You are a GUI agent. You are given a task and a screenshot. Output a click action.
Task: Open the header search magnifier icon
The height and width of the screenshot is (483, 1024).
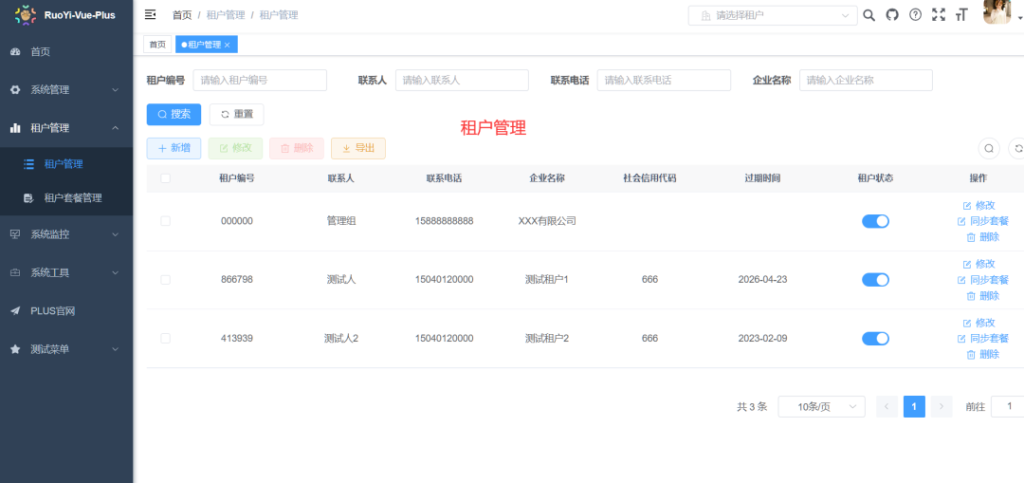click(869, 15)
